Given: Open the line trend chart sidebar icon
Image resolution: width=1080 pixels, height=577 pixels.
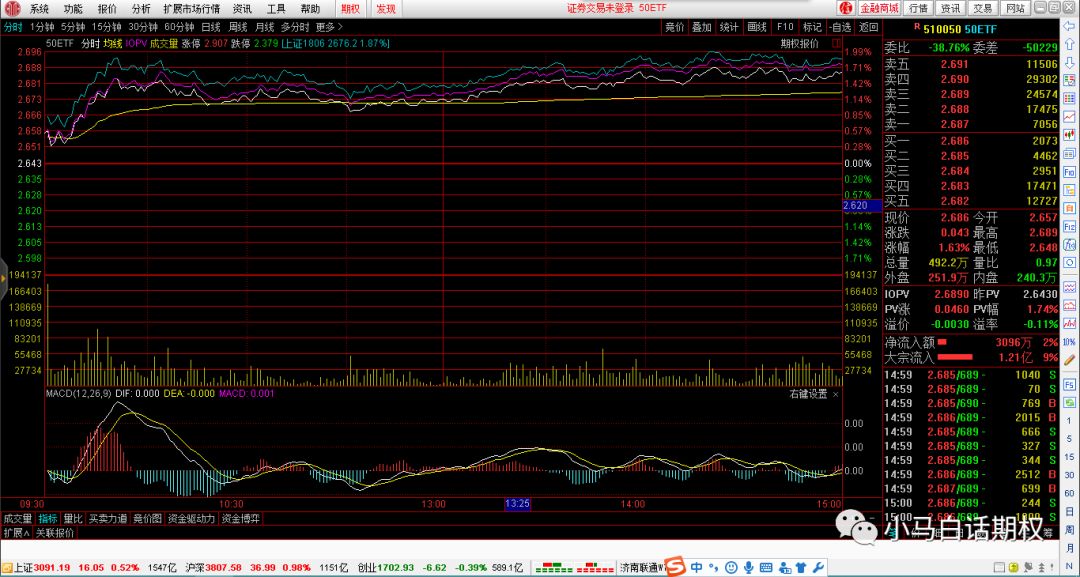Looking at the screenshot, I should pyautogui.click(x=1070, y=117).
